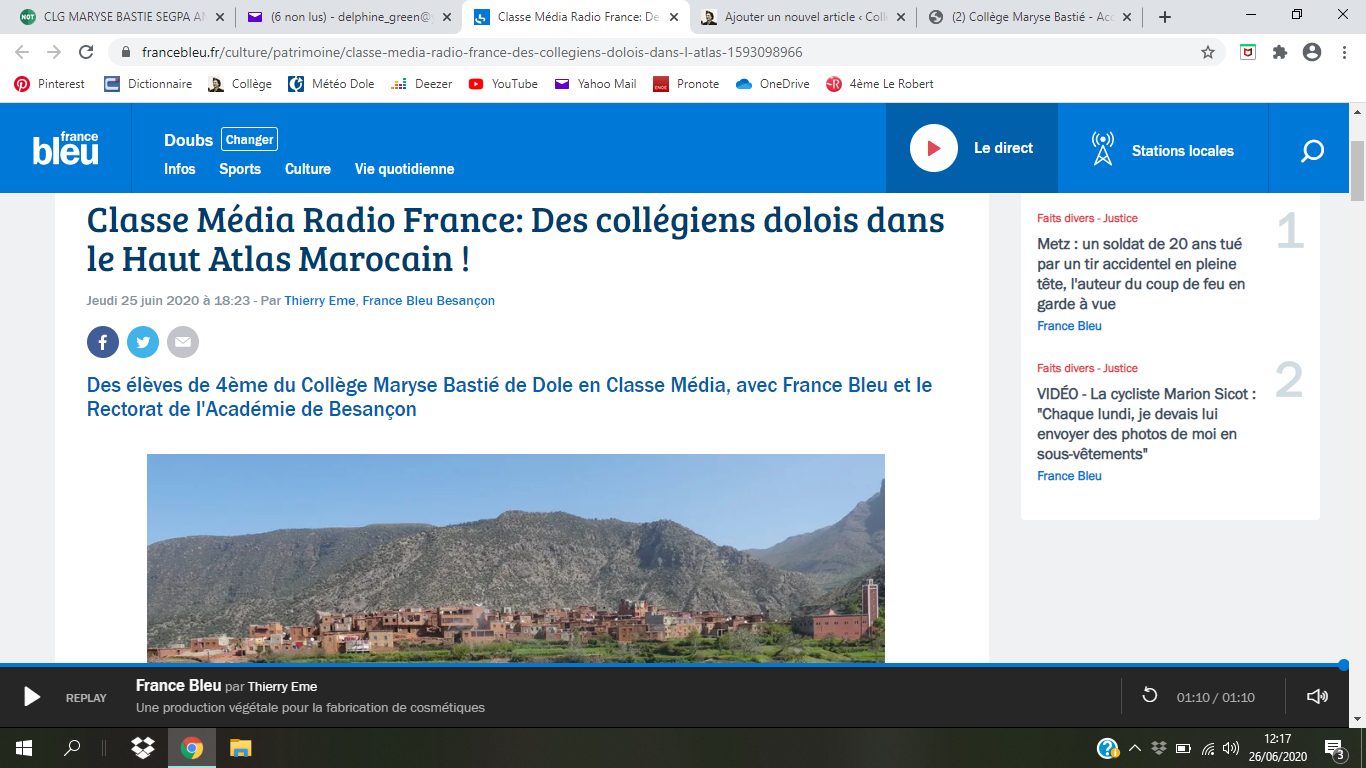This screenshot has width=1366, height=768.
Task: Open the Vie quotidienne menu
Action: pyautogui.click(x=404, y=169)
